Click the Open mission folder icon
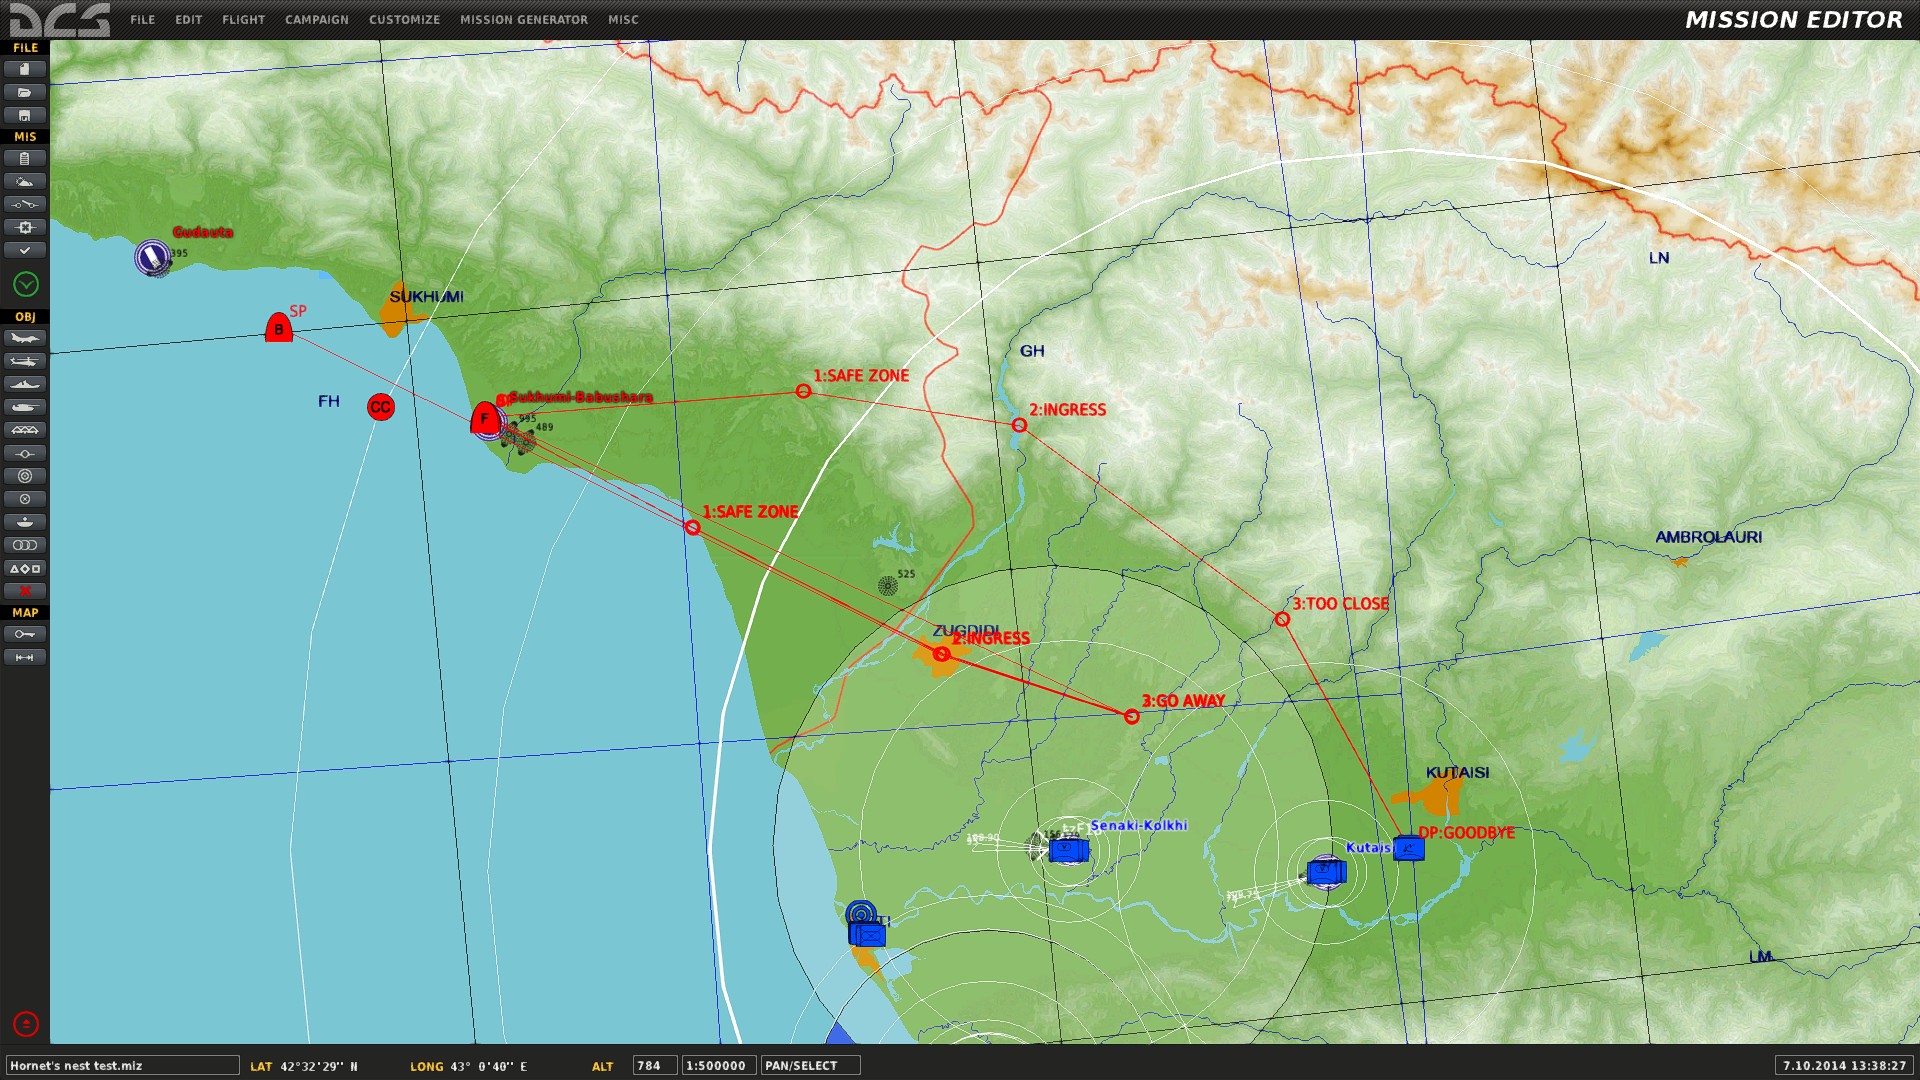Viewport: 1920px width, 1080px height. pos(25,92)
